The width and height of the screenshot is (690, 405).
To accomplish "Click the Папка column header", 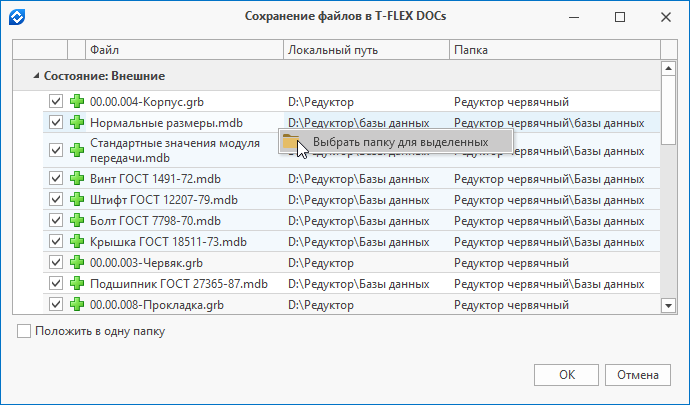I will (555, 50).
